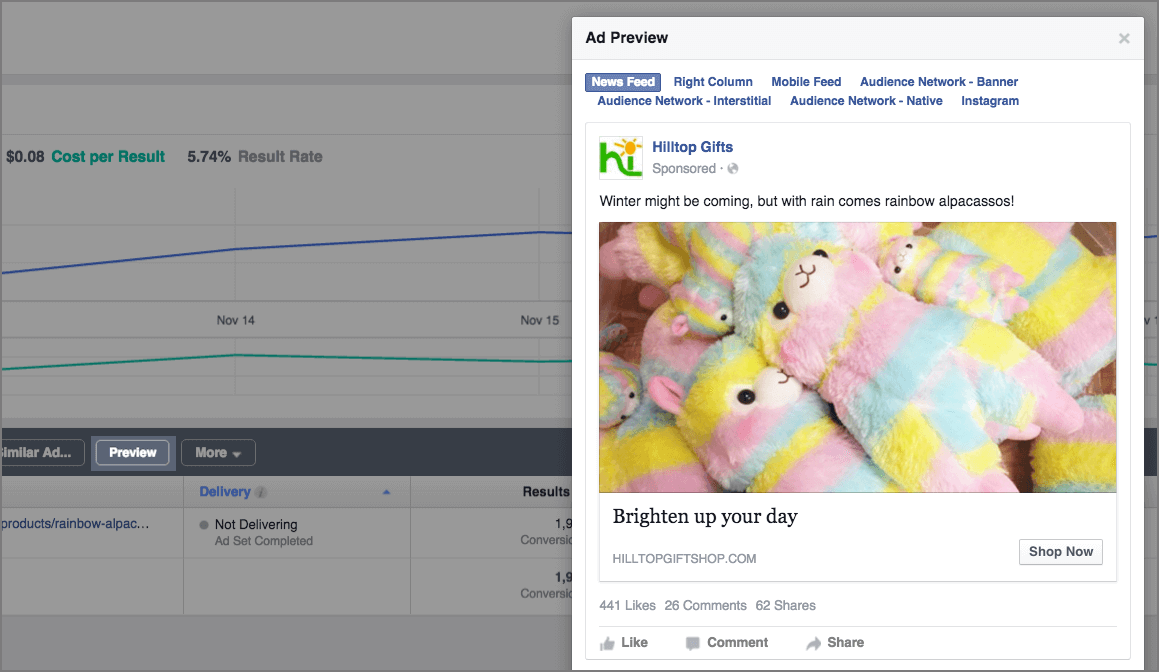The width and height of the screenshot is (1159, 672).
Task: Open the More dropdown menu
Action: pyautogui.click(x=218, y=453)
